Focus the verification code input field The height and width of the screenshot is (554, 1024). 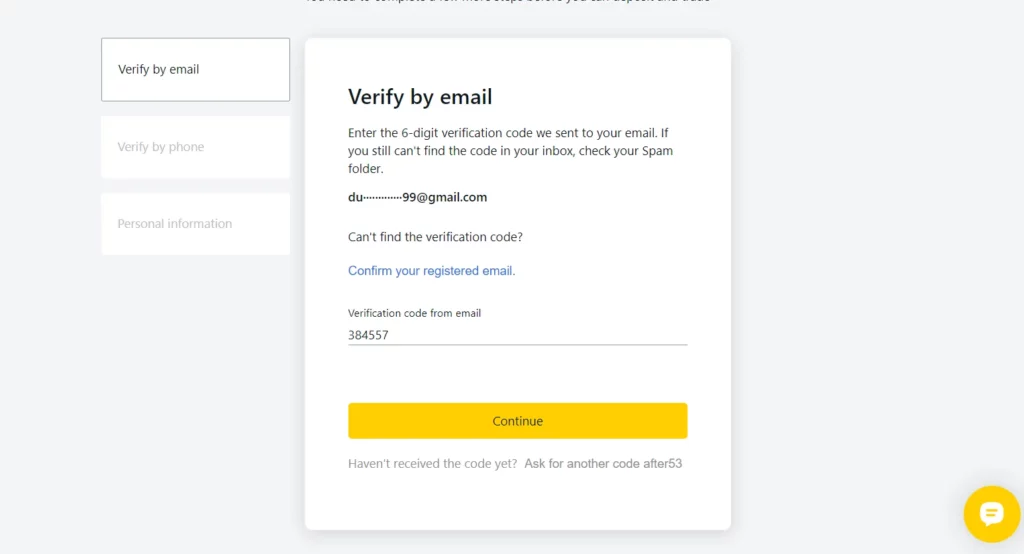517,336
